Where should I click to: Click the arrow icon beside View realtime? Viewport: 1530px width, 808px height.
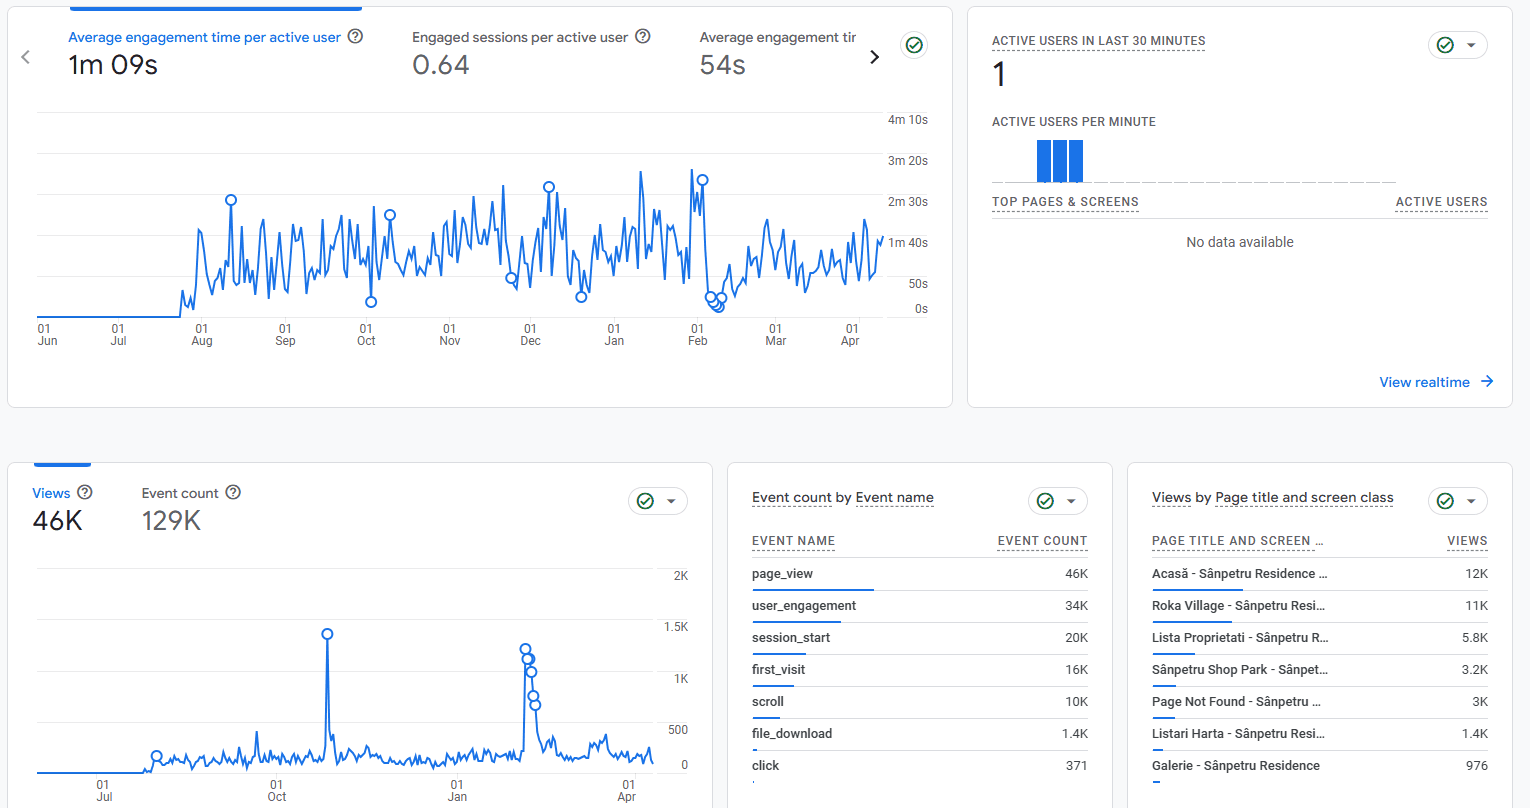(x=1487, y=381)
